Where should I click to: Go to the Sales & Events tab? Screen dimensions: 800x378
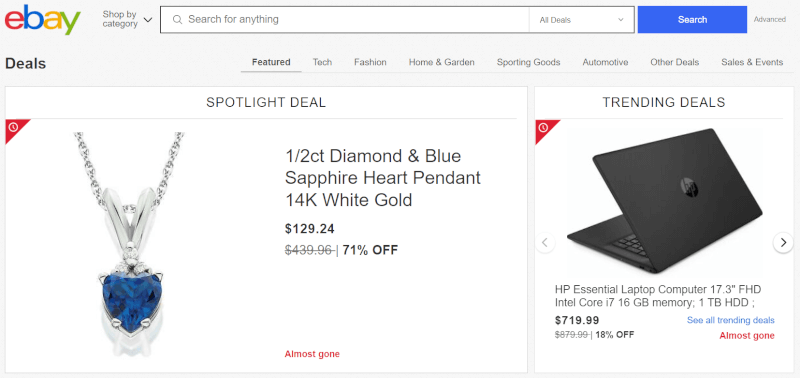pos(752,62)
